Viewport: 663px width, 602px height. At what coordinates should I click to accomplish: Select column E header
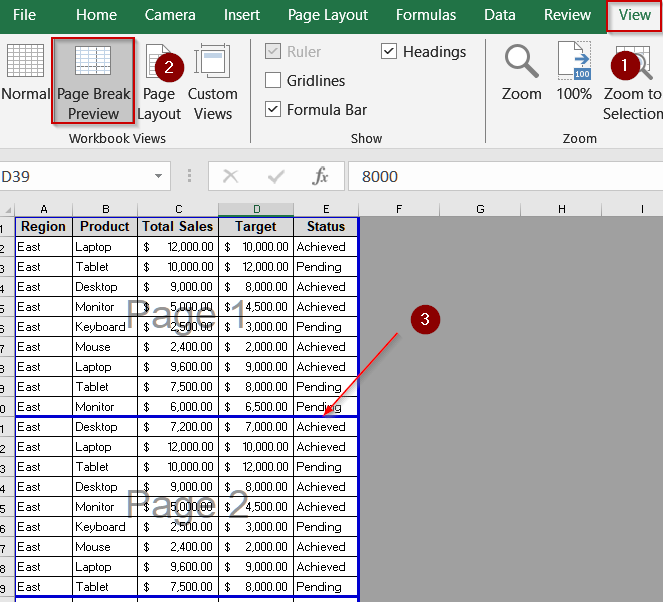tap(326, 209)
